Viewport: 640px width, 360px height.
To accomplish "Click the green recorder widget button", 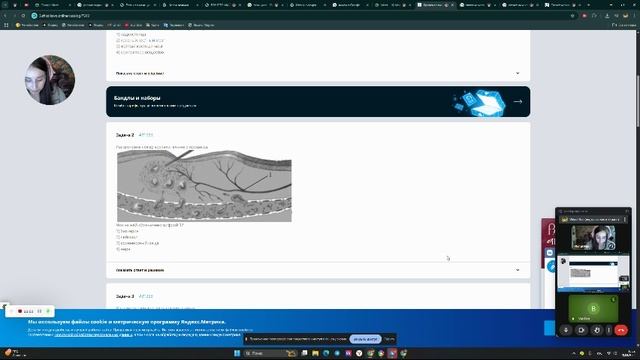I will [48, 311].
